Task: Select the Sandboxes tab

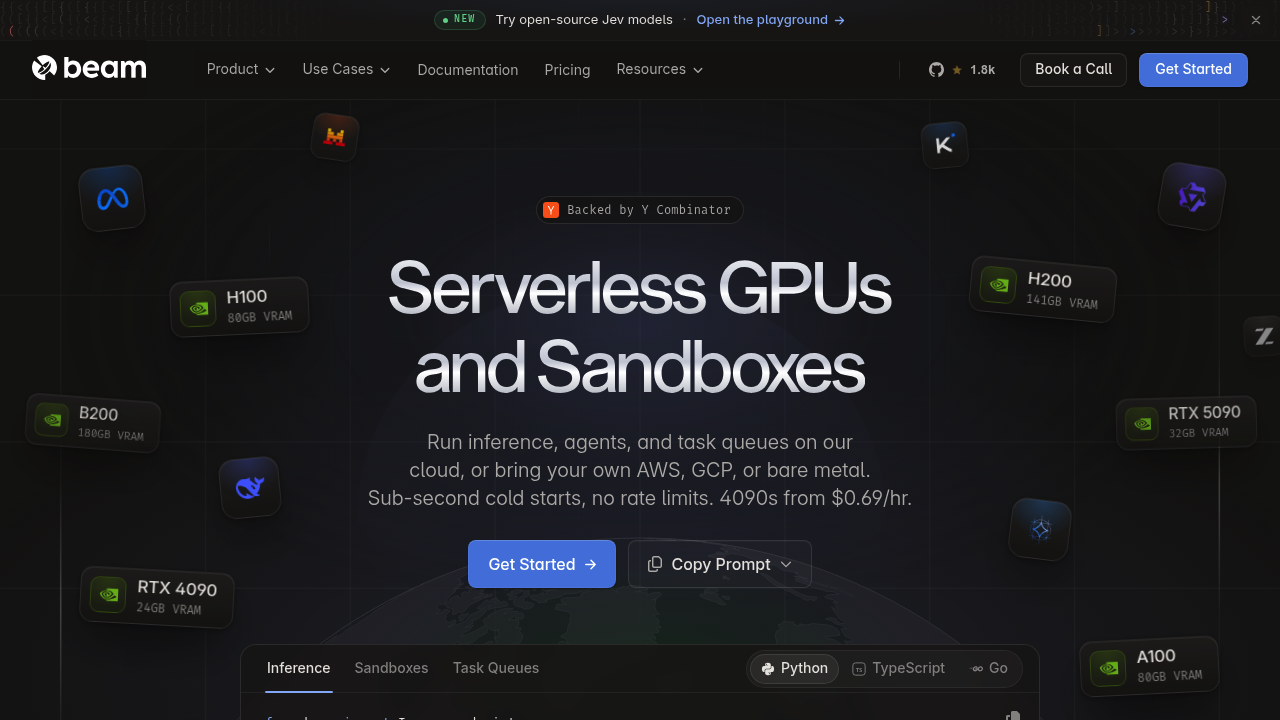Action: (391, 668)
